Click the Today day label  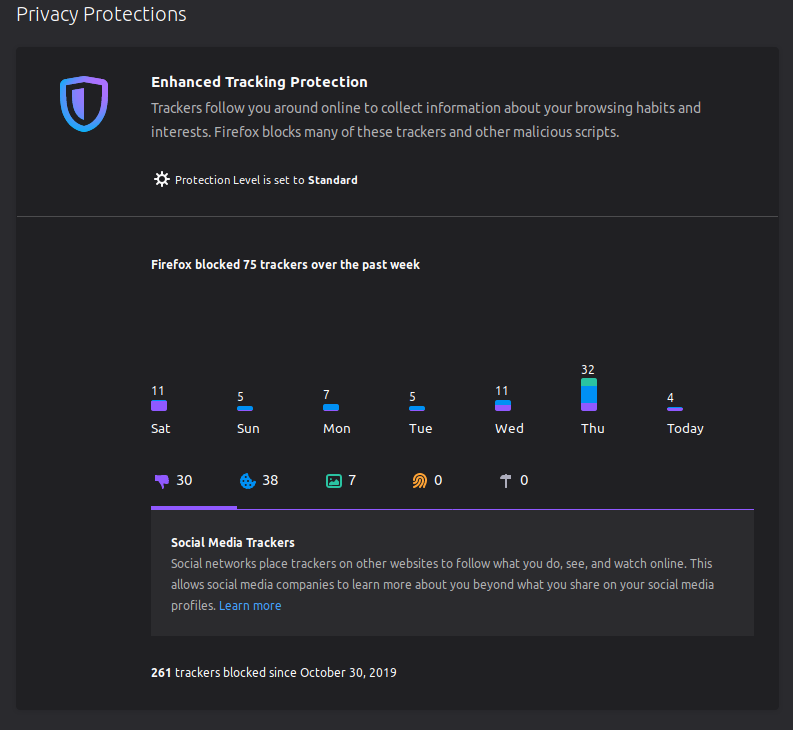point(685,429)
